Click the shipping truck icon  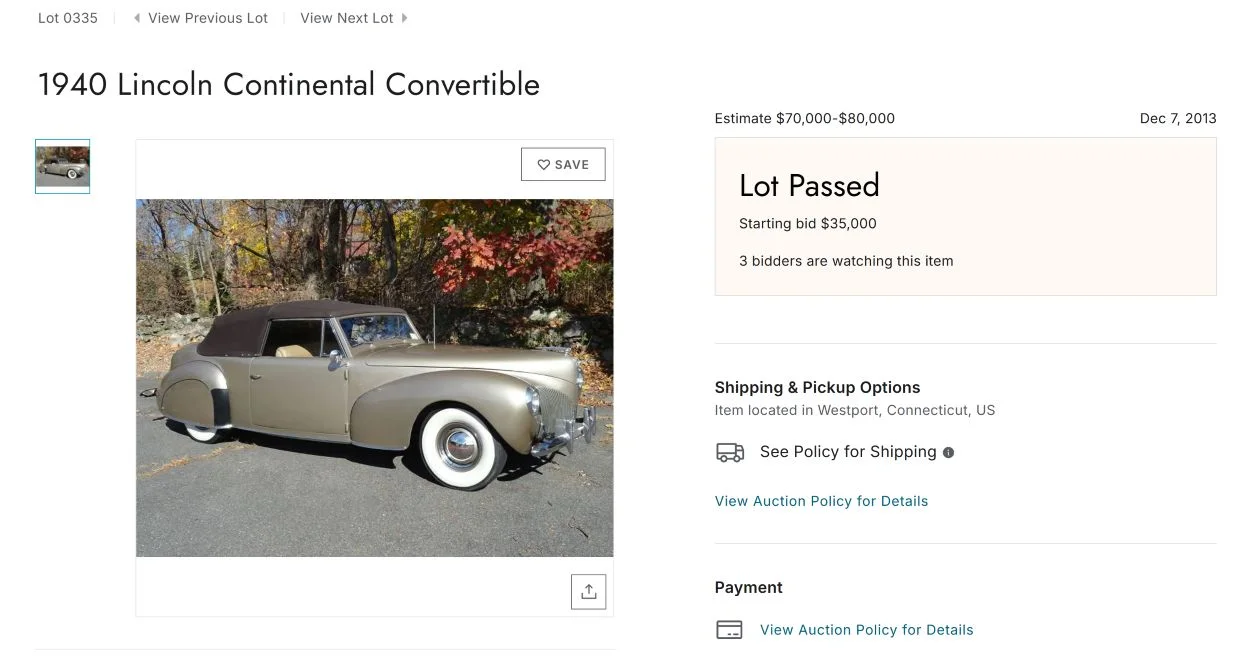tap(730, 452)
